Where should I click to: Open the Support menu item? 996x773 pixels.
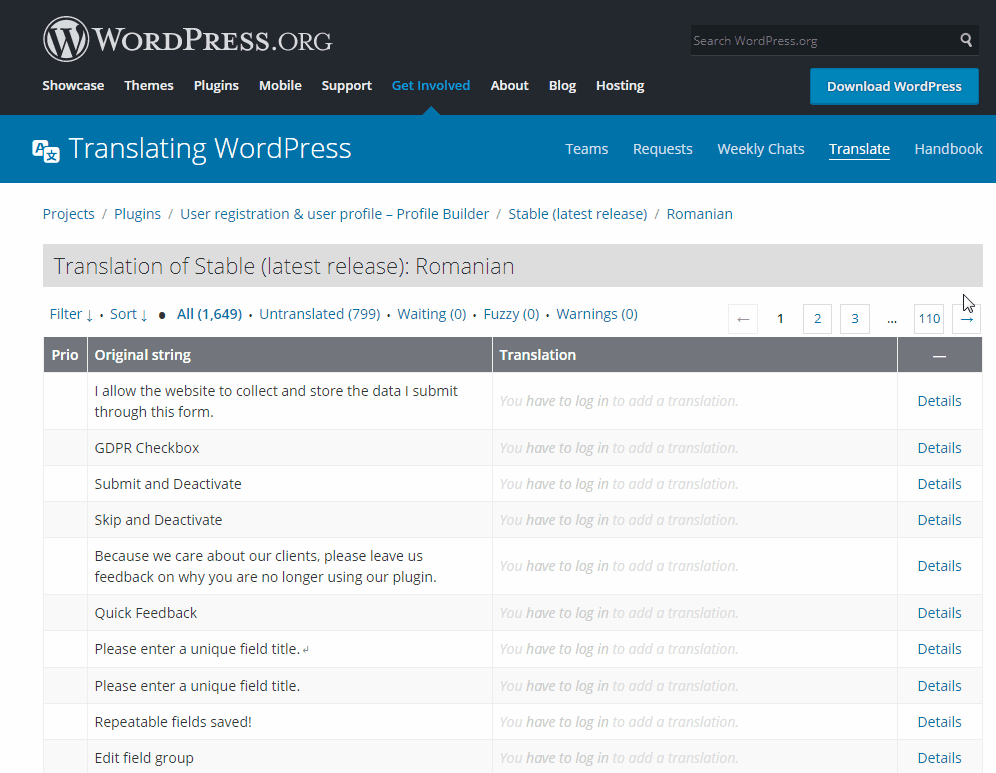346,85
